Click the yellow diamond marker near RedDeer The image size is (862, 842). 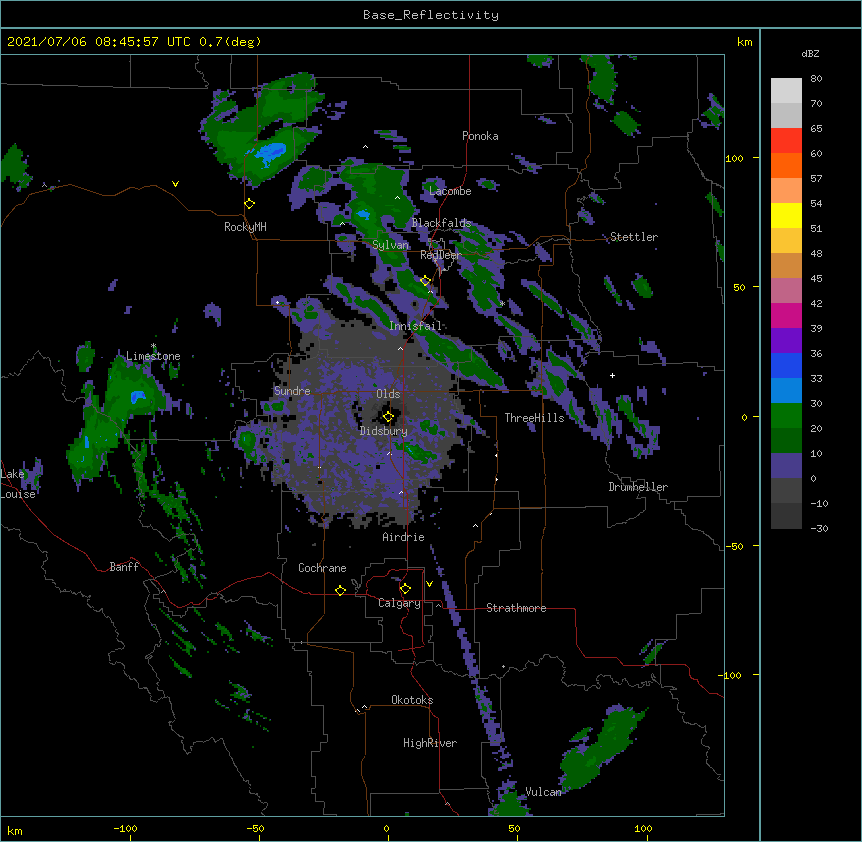pyautogui.click(x=425, y=281)
